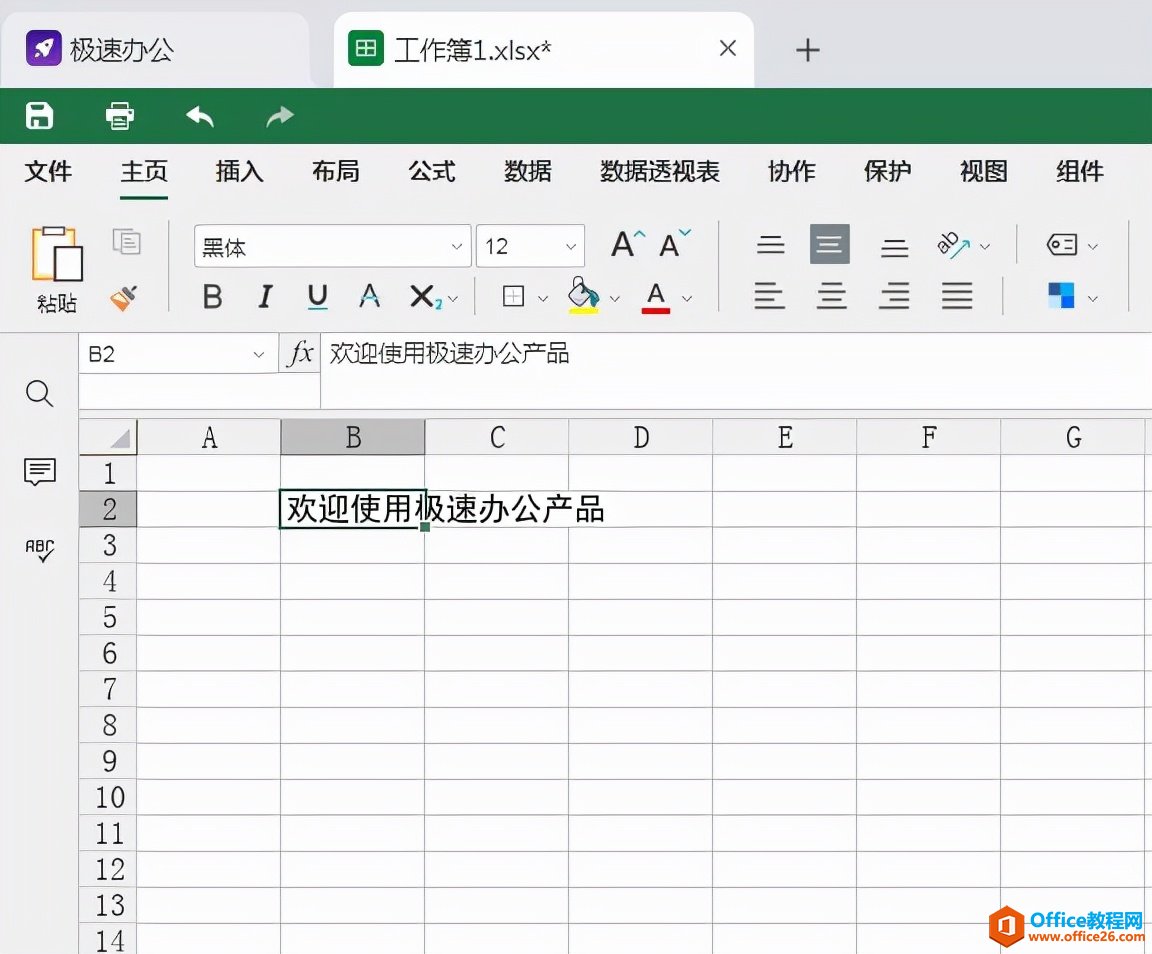Click the Copy icon beside Paste

pos(127,243)
